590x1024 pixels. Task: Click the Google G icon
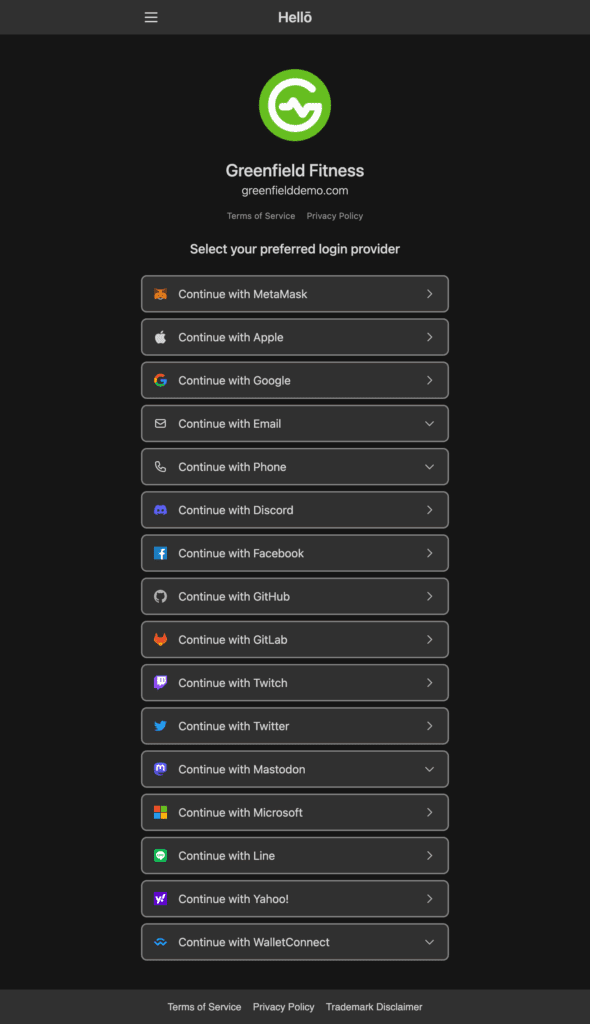tap(160, 380)
